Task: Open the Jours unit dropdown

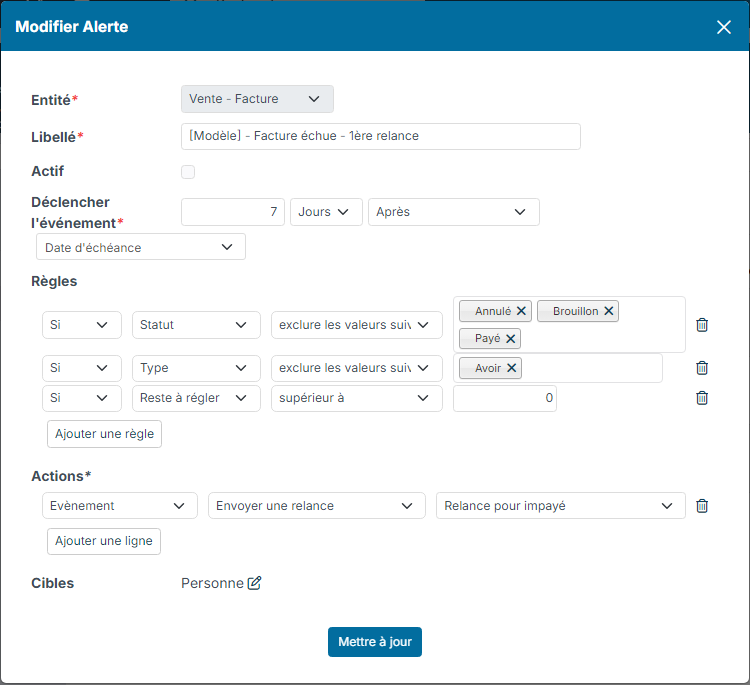Action: [x=326, y=212]
